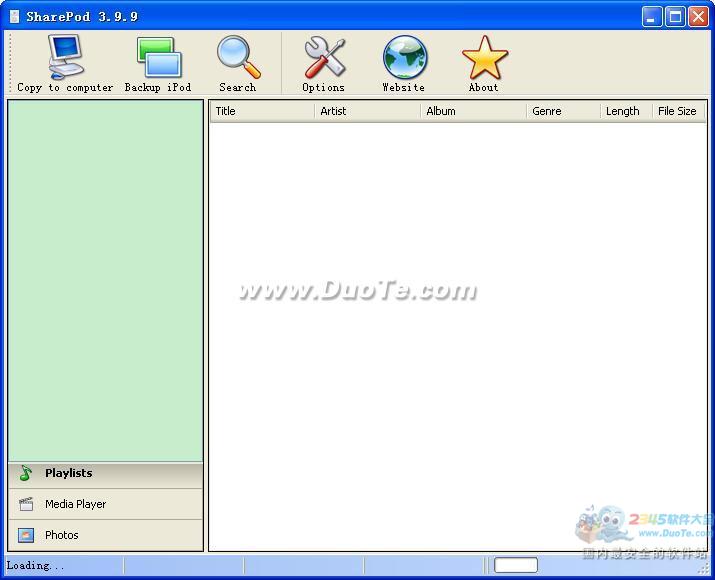This screenshot has width=715, height=580.
Task: Sort by the Title column header
Action: 262,111
